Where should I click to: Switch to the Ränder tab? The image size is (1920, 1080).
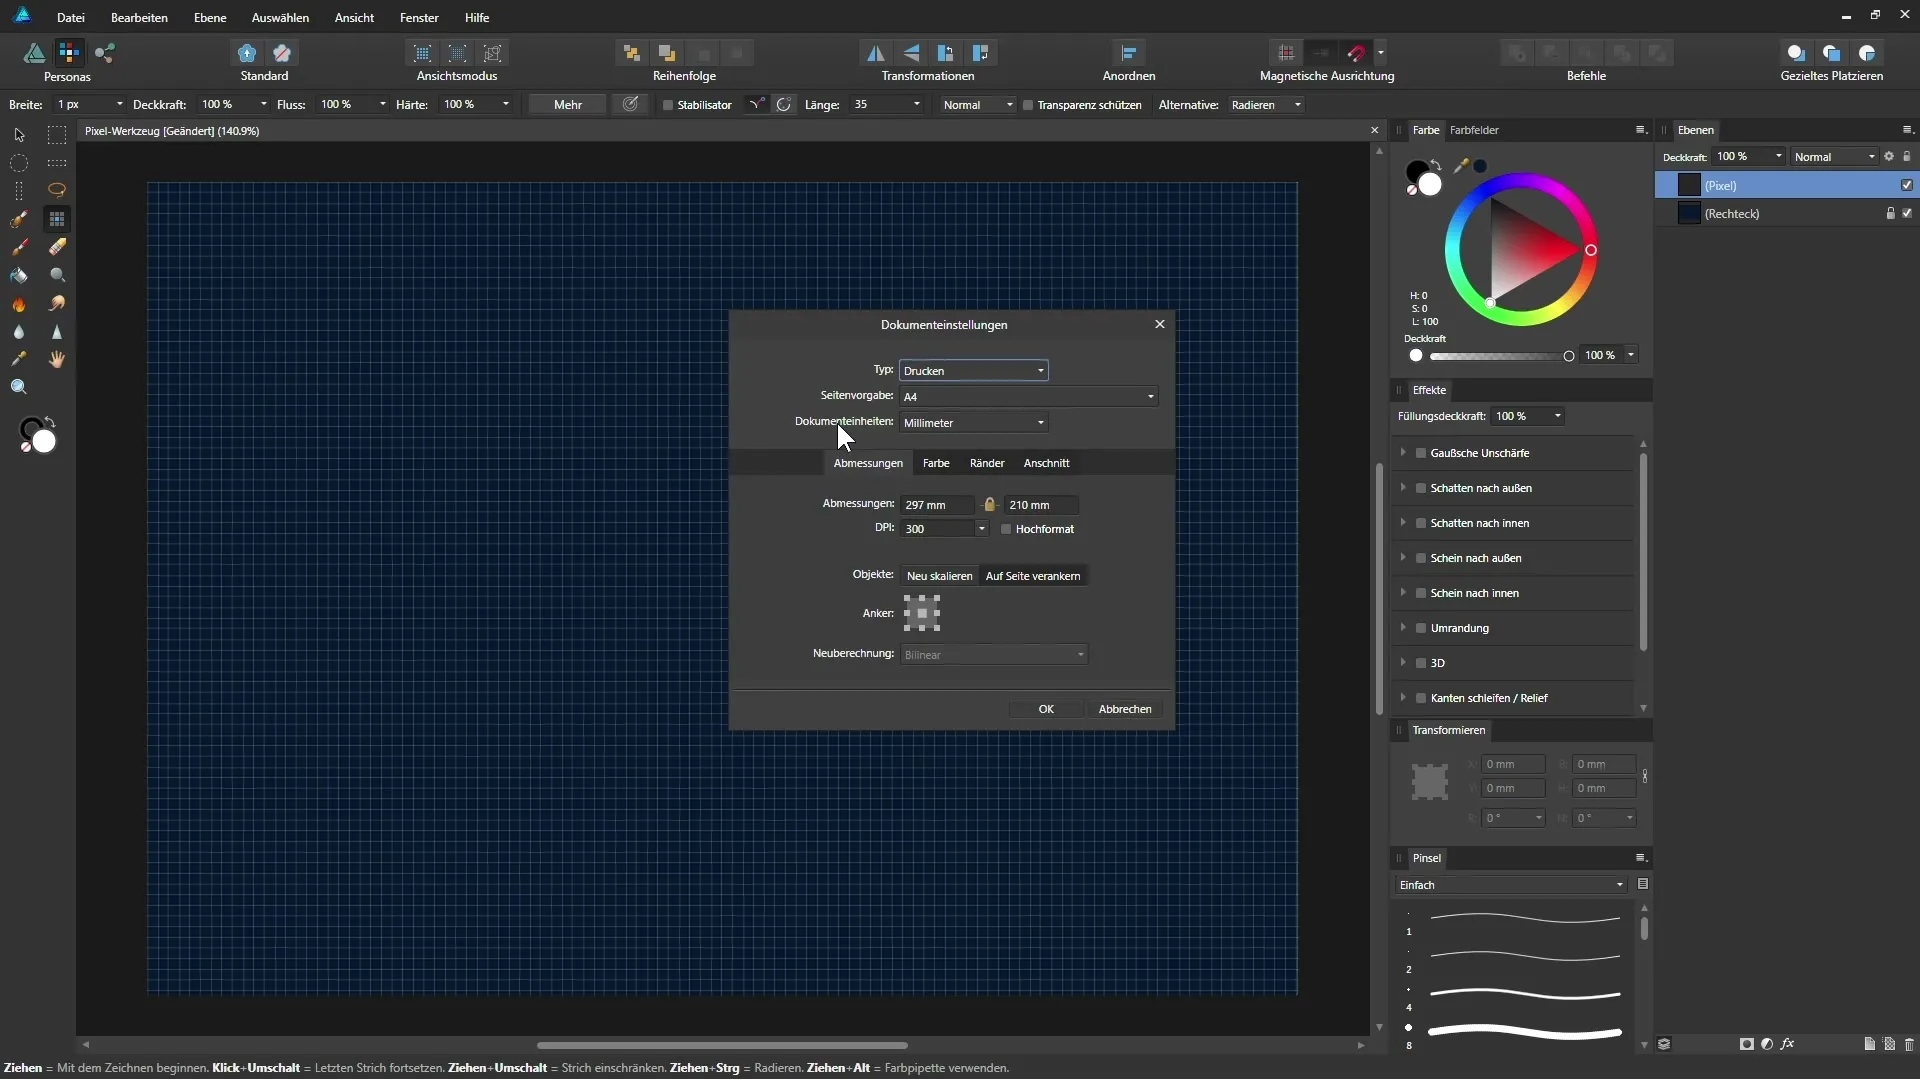pyautogui.click(x=986, y=463)
